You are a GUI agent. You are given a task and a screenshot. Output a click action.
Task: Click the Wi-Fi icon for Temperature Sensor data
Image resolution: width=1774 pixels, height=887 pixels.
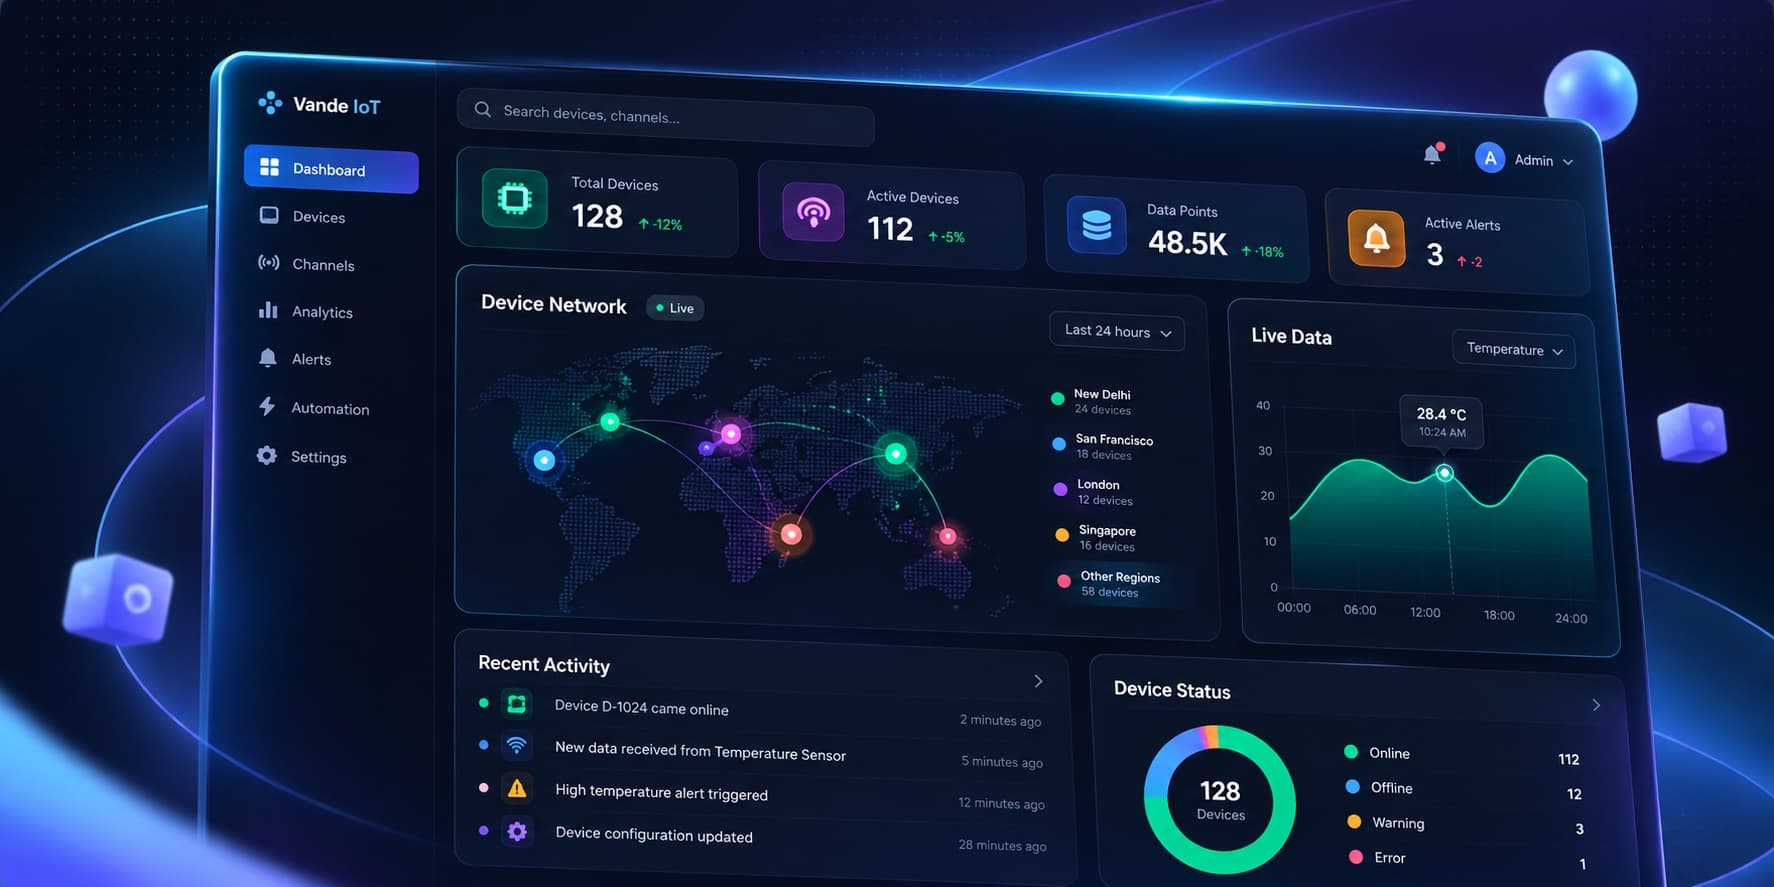517,745
